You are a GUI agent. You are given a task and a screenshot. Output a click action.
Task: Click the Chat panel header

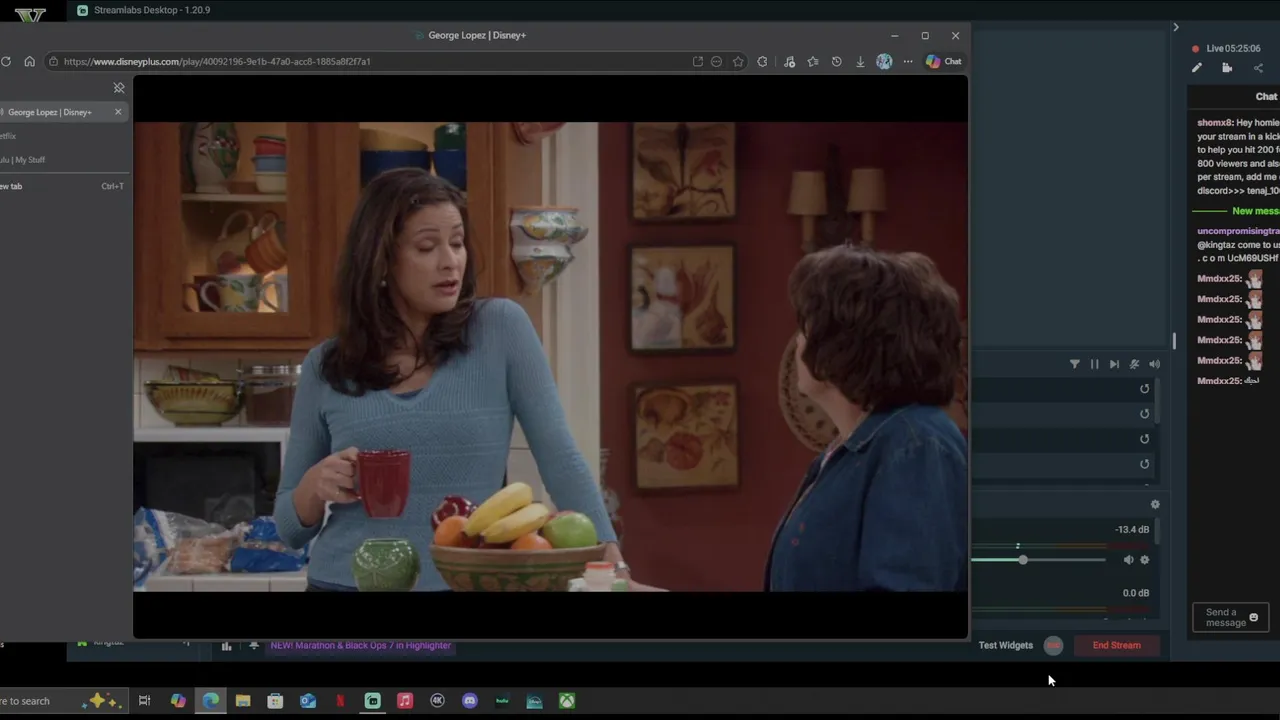1266,97
